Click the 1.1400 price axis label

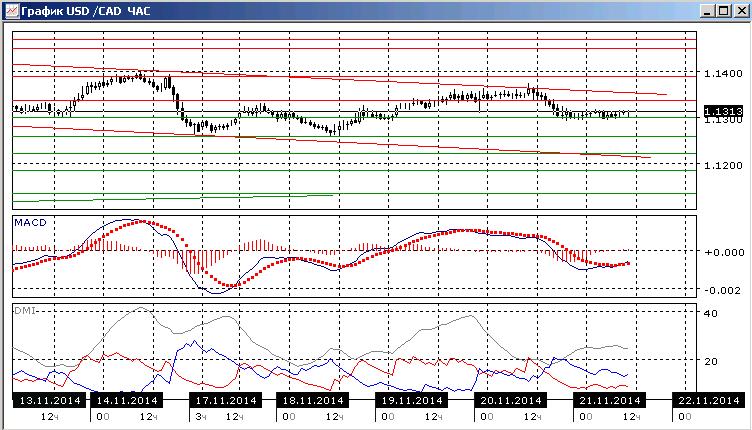723,73
